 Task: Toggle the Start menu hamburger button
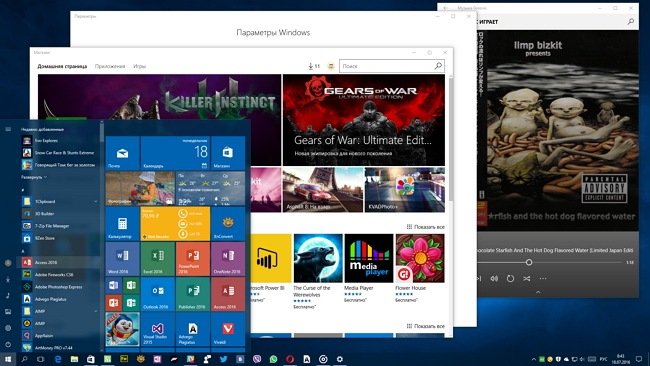[8, 129]
